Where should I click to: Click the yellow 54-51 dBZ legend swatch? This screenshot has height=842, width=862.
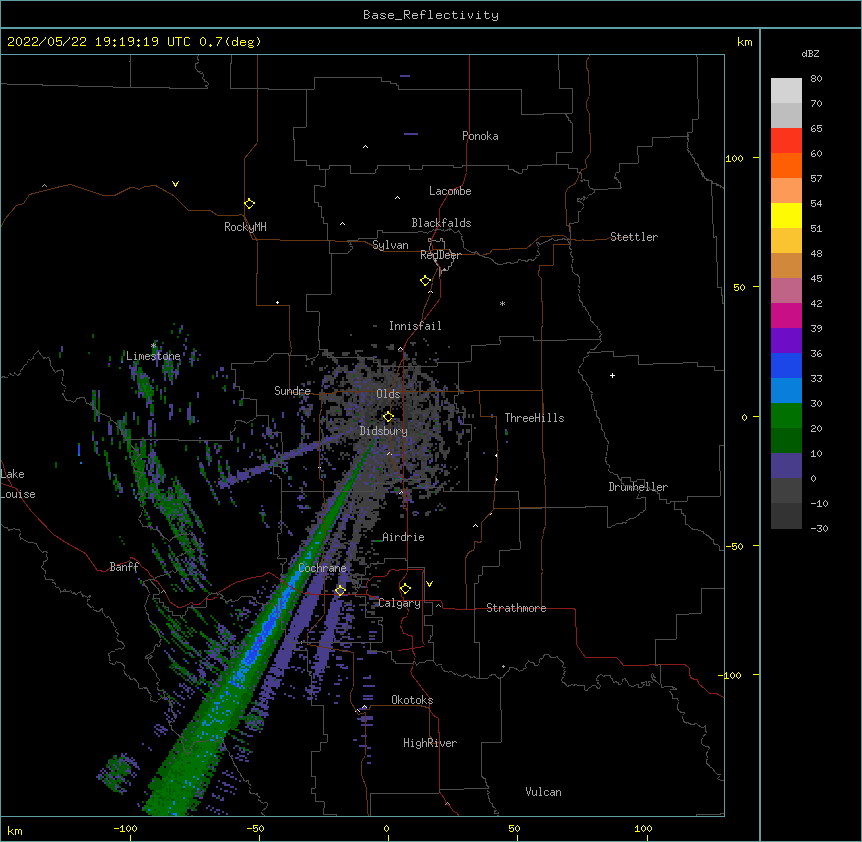786,215
